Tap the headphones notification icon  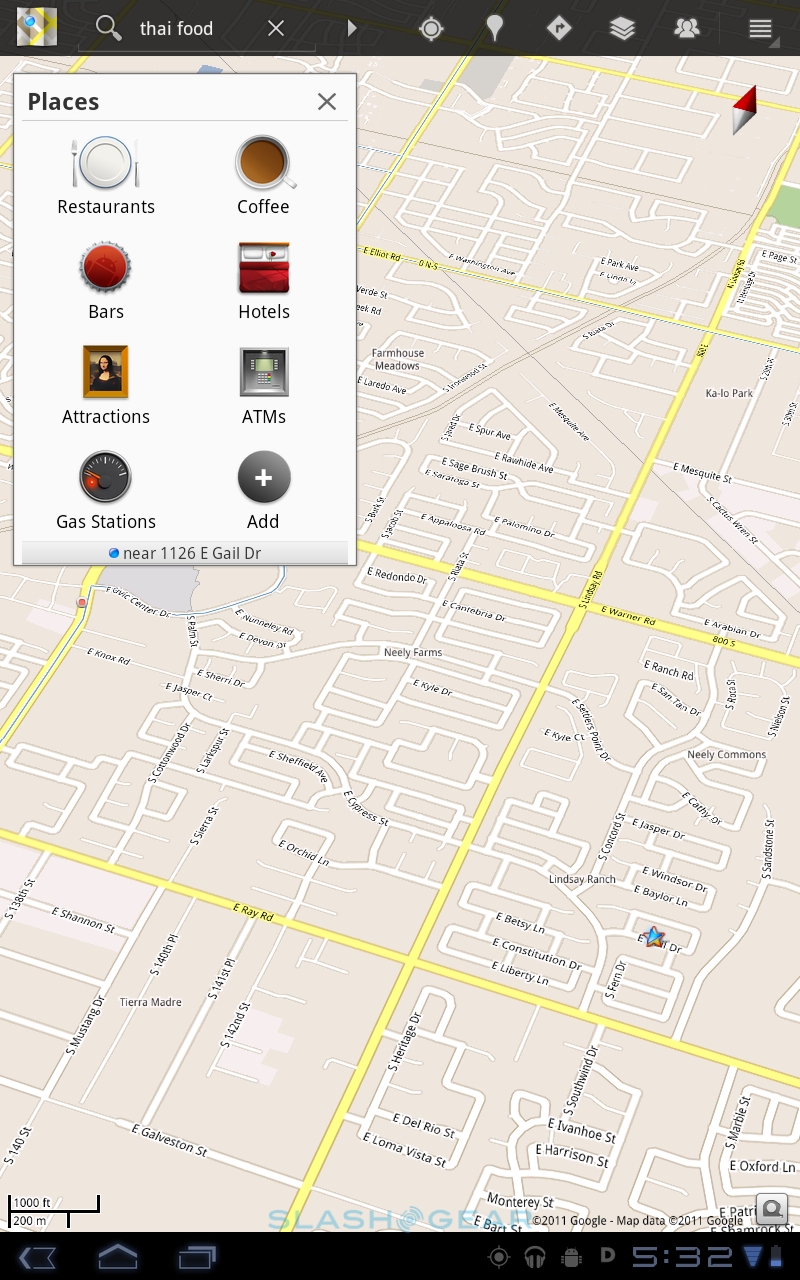point(535,1258)
